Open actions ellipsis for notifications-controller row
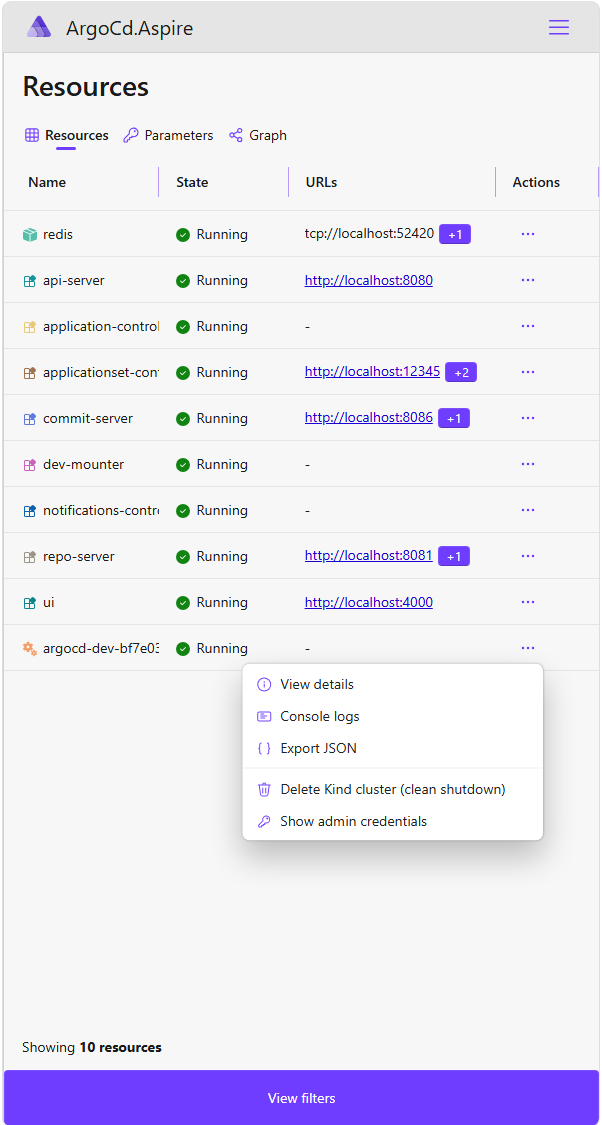 click(528, 509)
